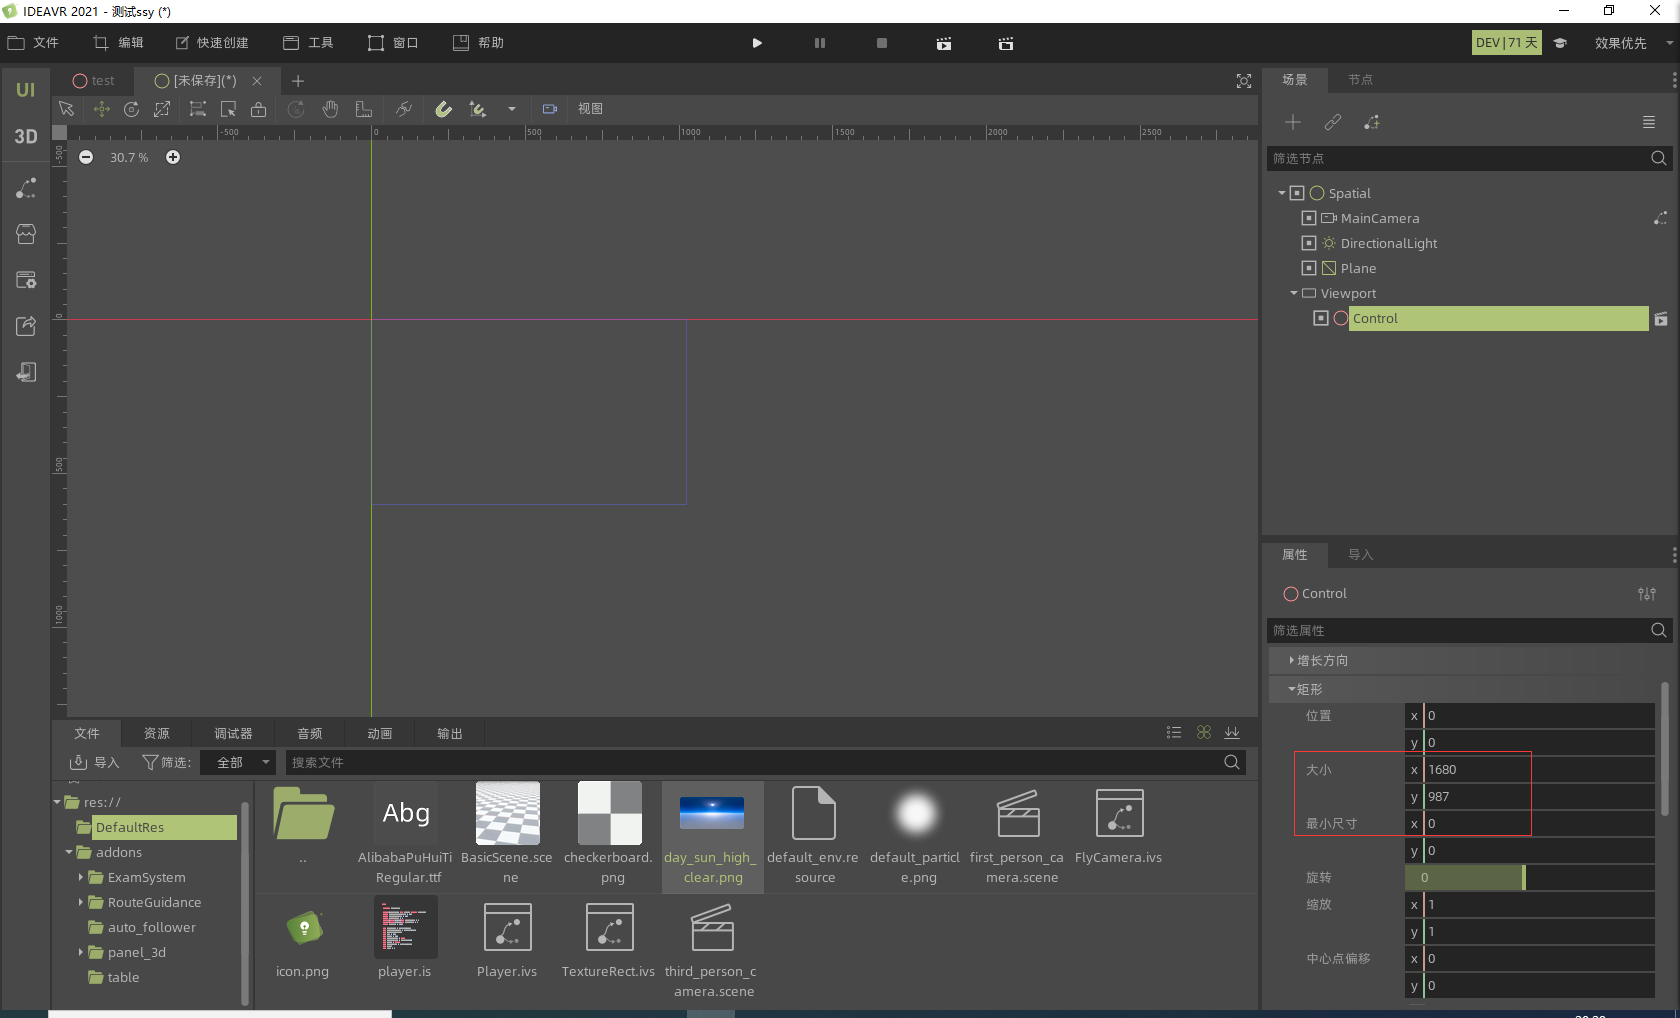
Task: Collapse the Viewport tree node
Action: tap(1294, 293)
